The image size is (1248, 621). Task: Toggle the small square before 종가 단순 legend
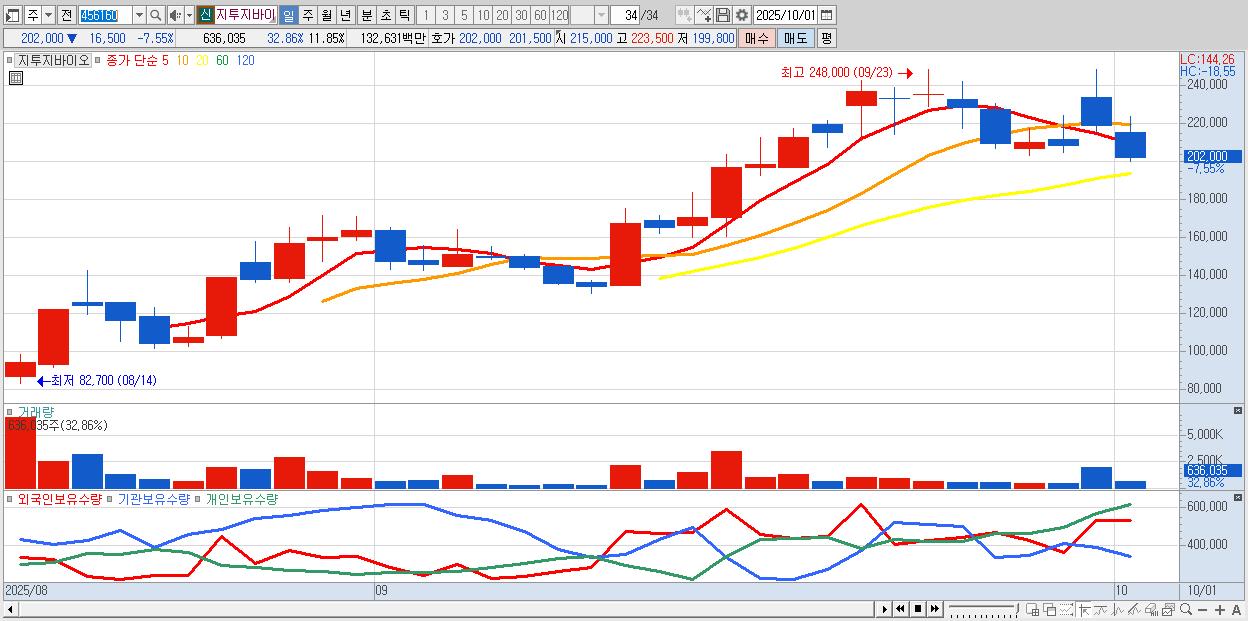coord(98,60)
